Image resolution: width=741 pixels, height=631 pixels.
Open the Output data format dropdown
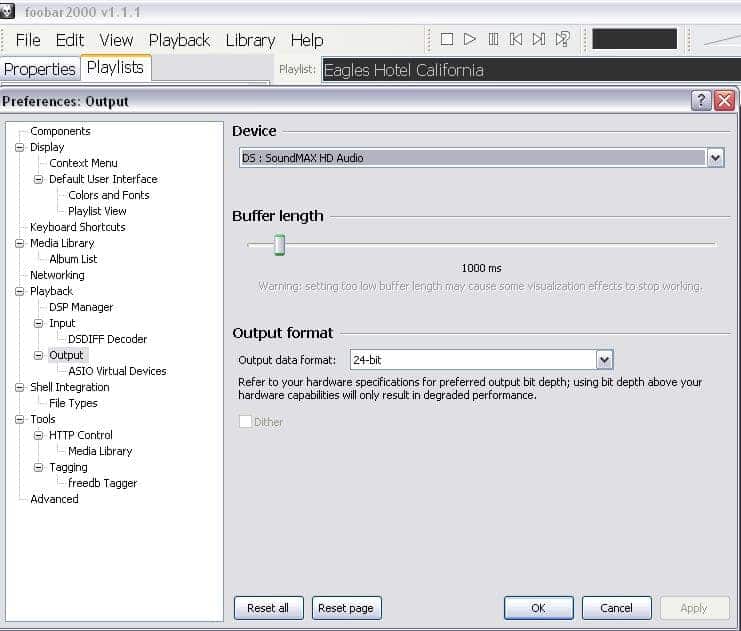coord(604,360)
